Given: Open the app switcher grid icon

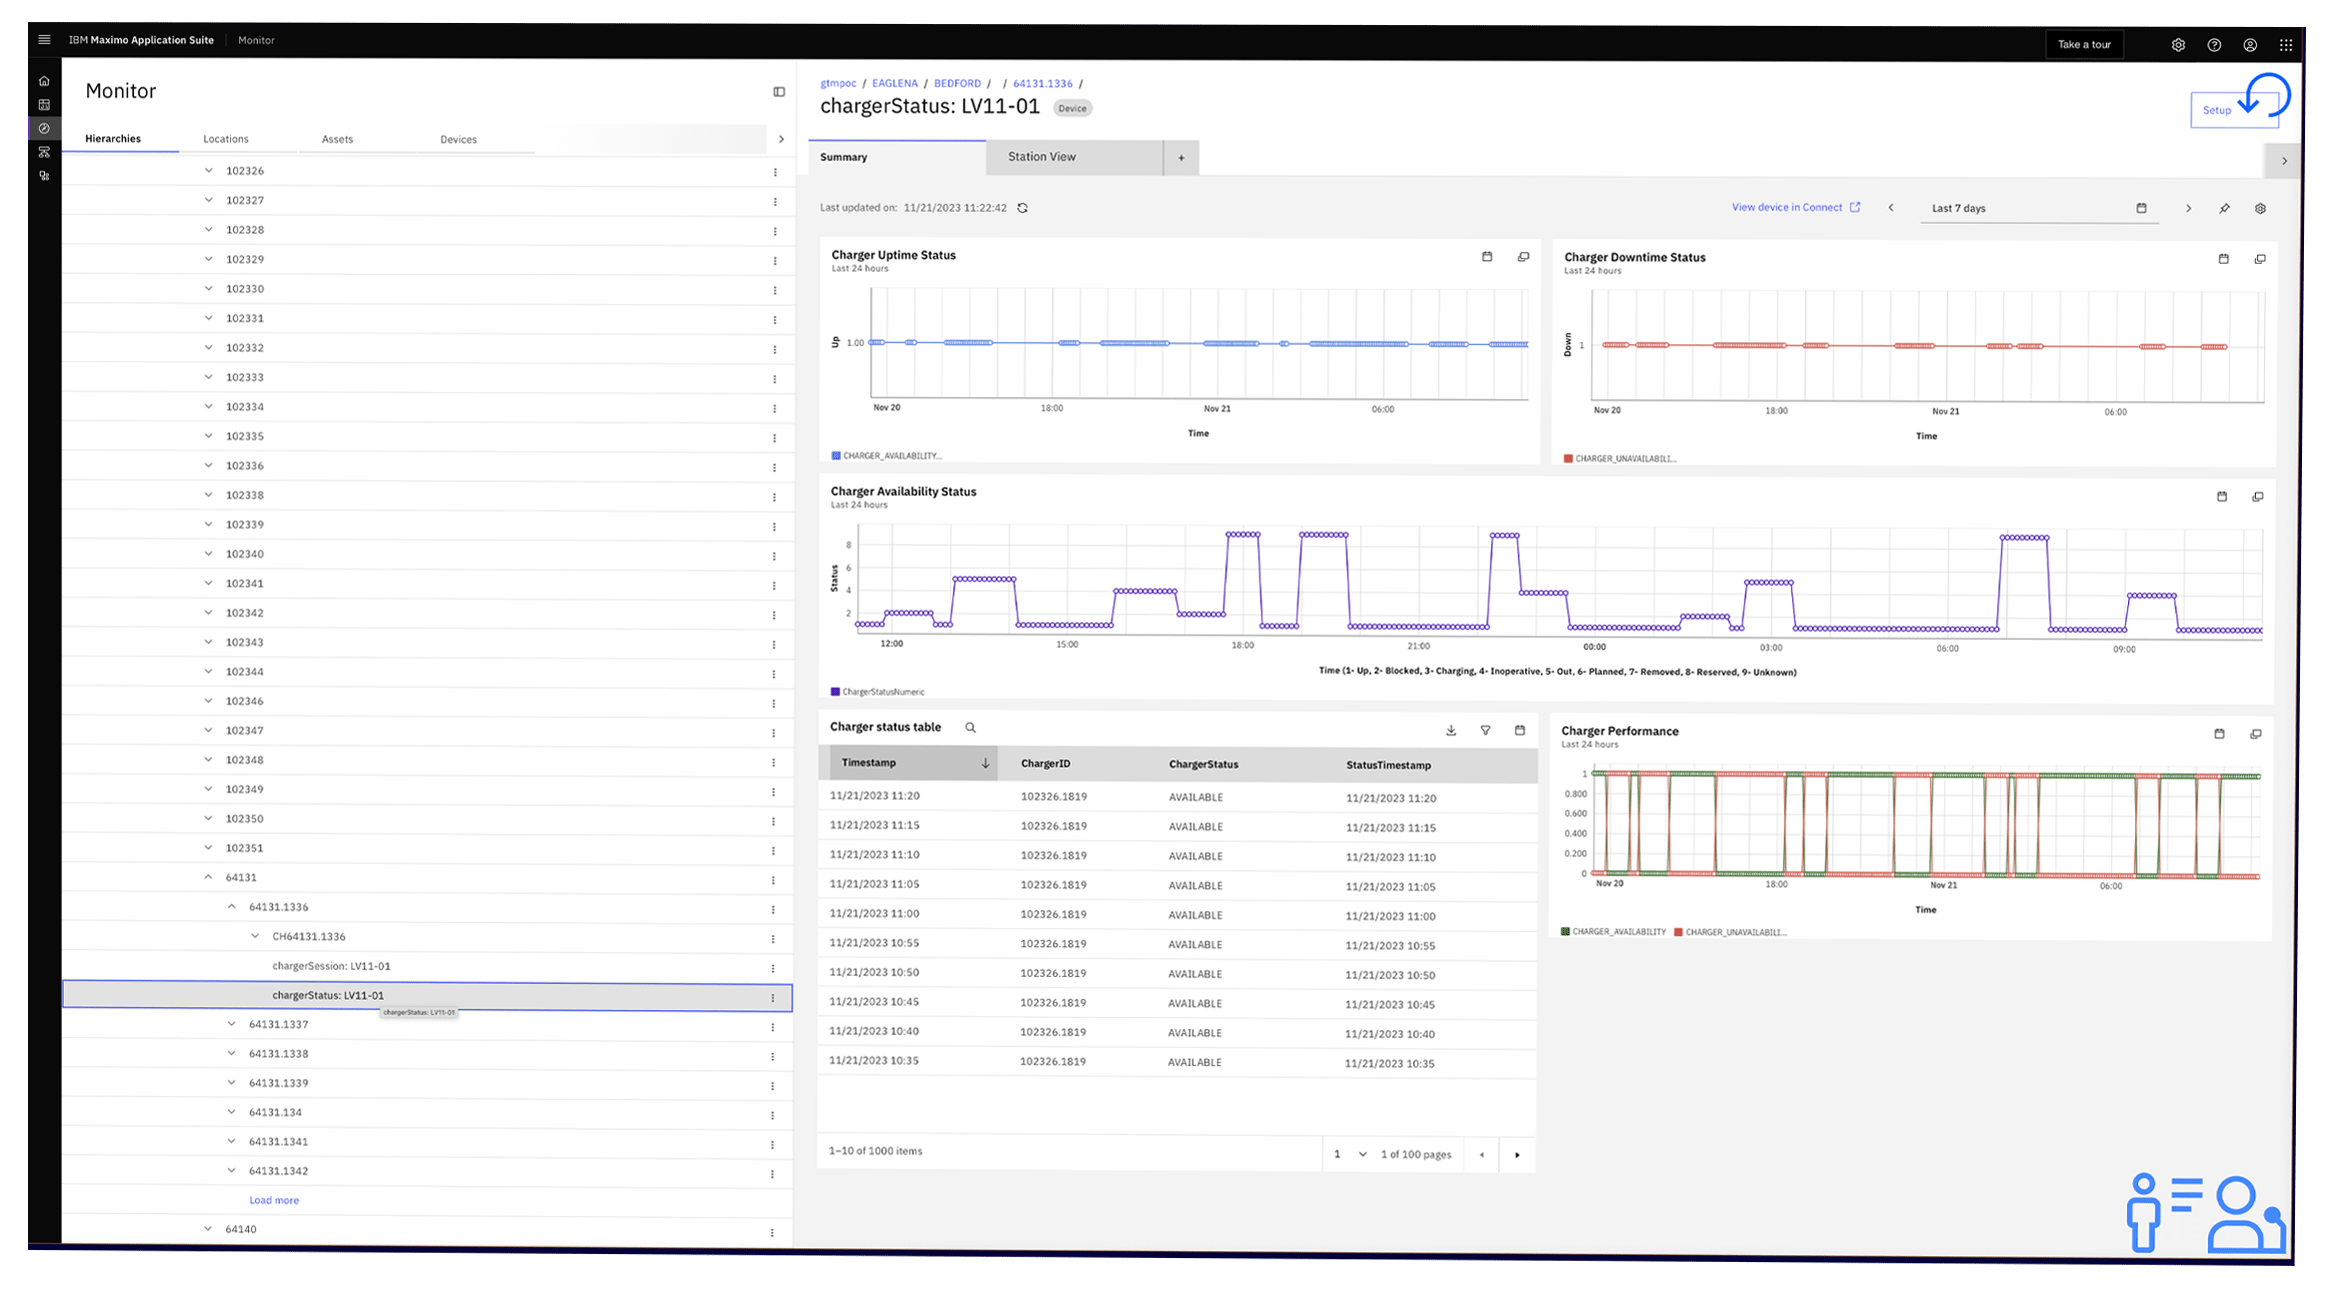Looking at the screenshot, I should tap(2285, 45).
